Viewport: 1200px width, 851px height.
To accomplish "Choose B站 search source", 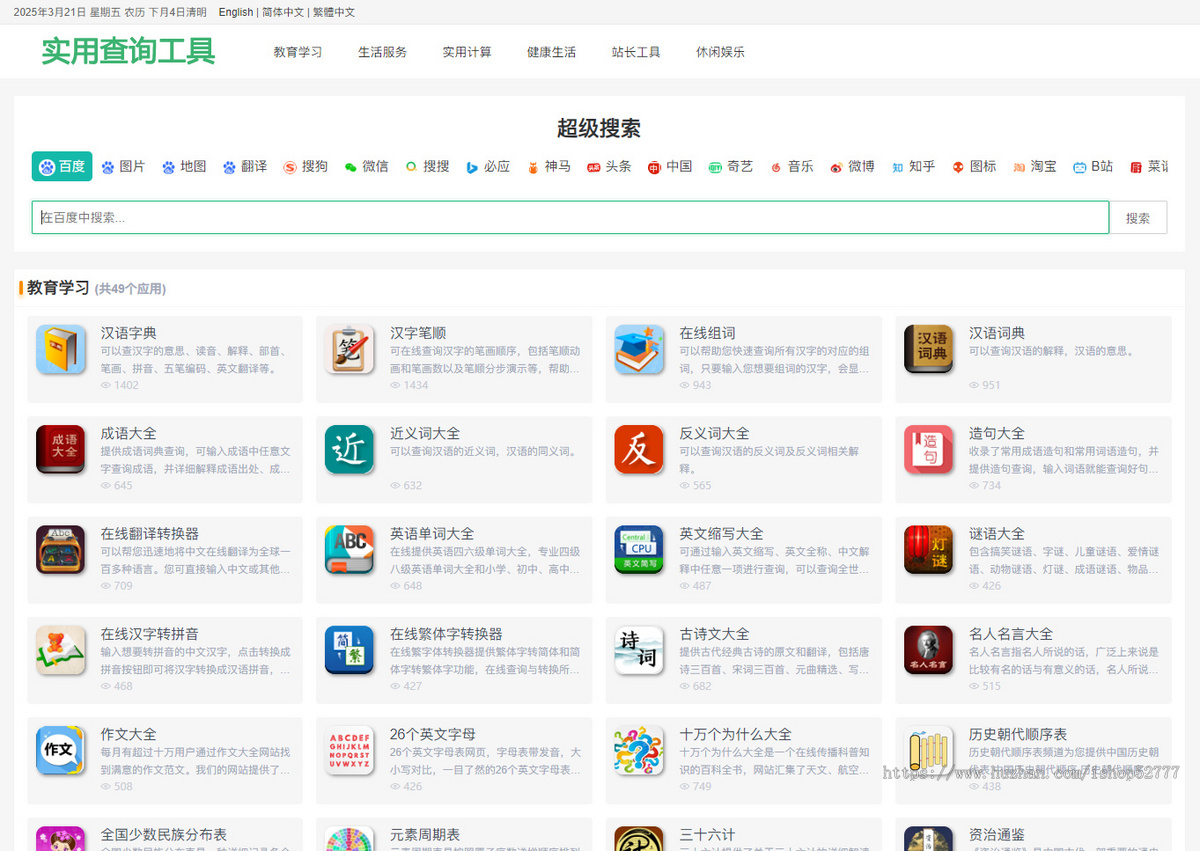I will (x=1093, y=167).
